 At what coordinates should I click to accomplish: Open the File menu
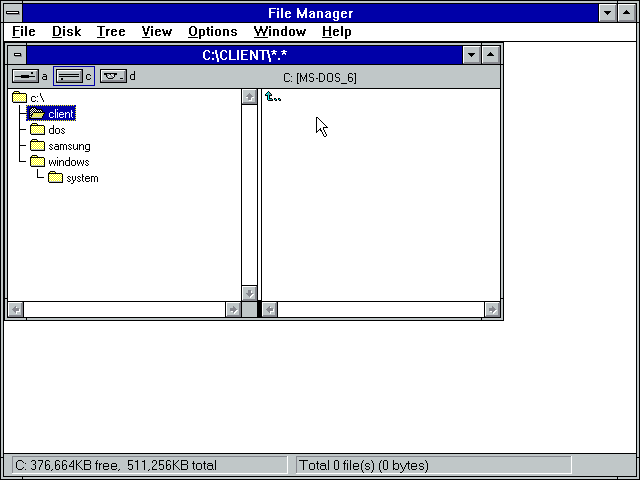tap(24, 31)
